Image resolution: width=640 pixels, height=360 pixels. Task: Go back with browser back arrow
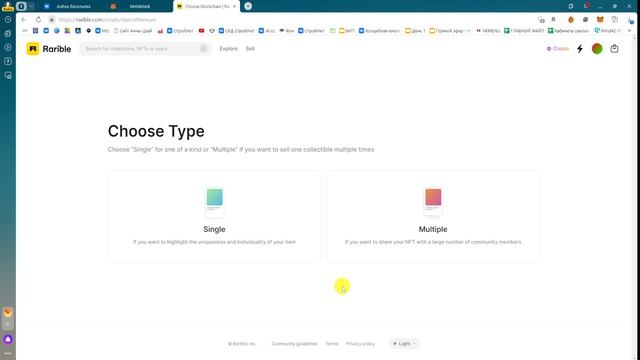coord(24,20)
